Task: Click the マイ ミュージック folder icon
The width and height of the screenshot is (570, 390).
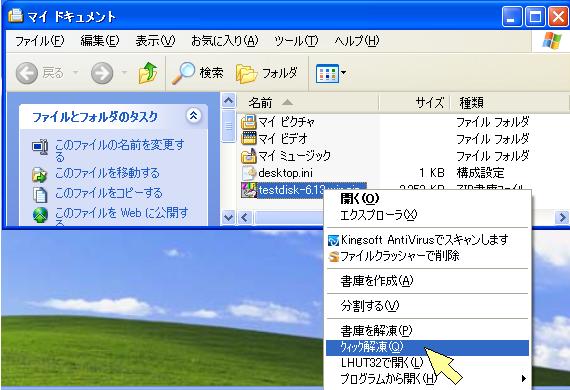Action: coord(249,156)
